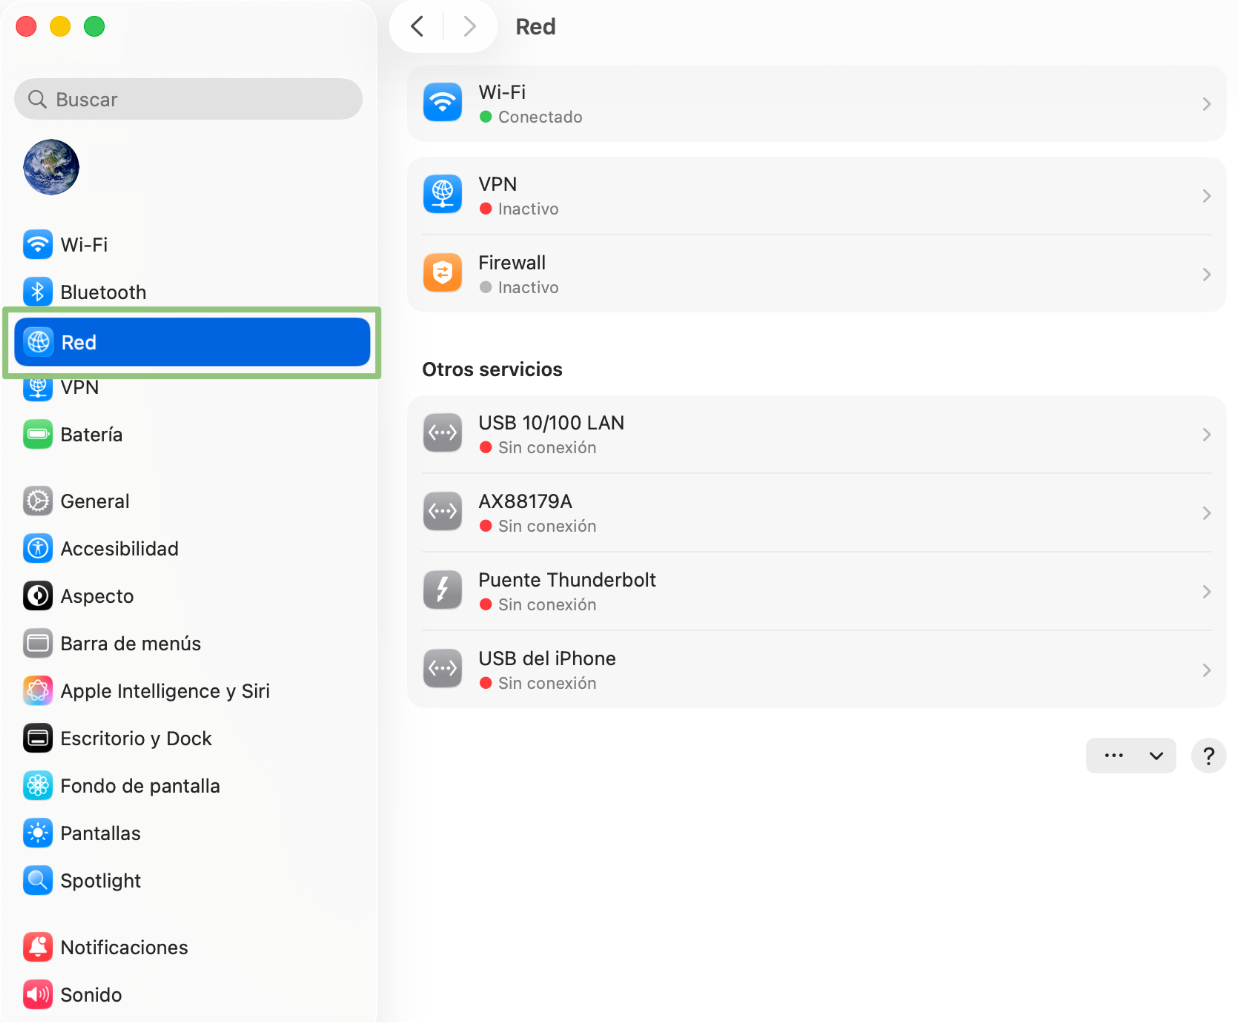Click the back navigation arrow
Viewport: 1238px width, 1025px height.
point(417,27)
